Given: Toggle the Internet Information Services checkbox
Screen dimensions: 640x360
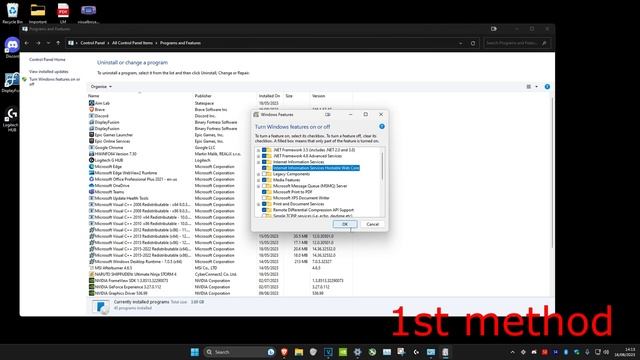Looking at the screenshot, I should [x=264, y=162].
